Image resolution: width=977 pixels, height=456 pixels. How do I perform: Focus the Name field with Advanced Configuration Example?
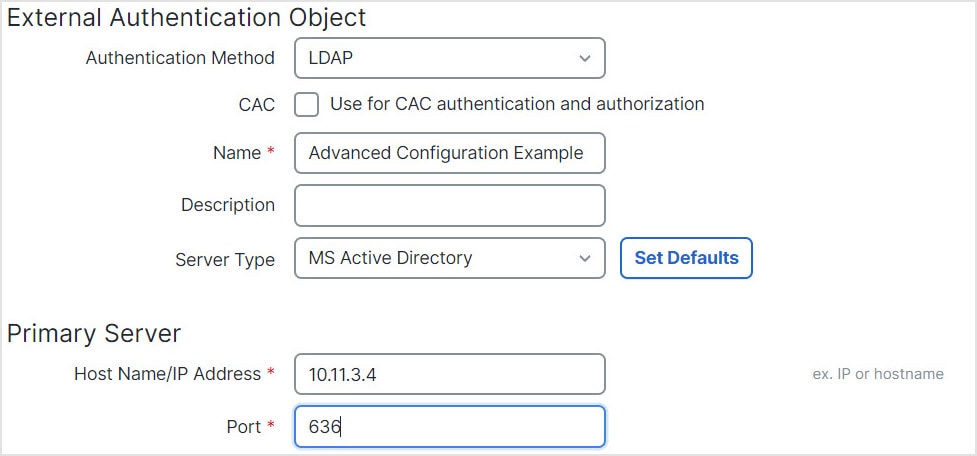[x=449, y=154]
